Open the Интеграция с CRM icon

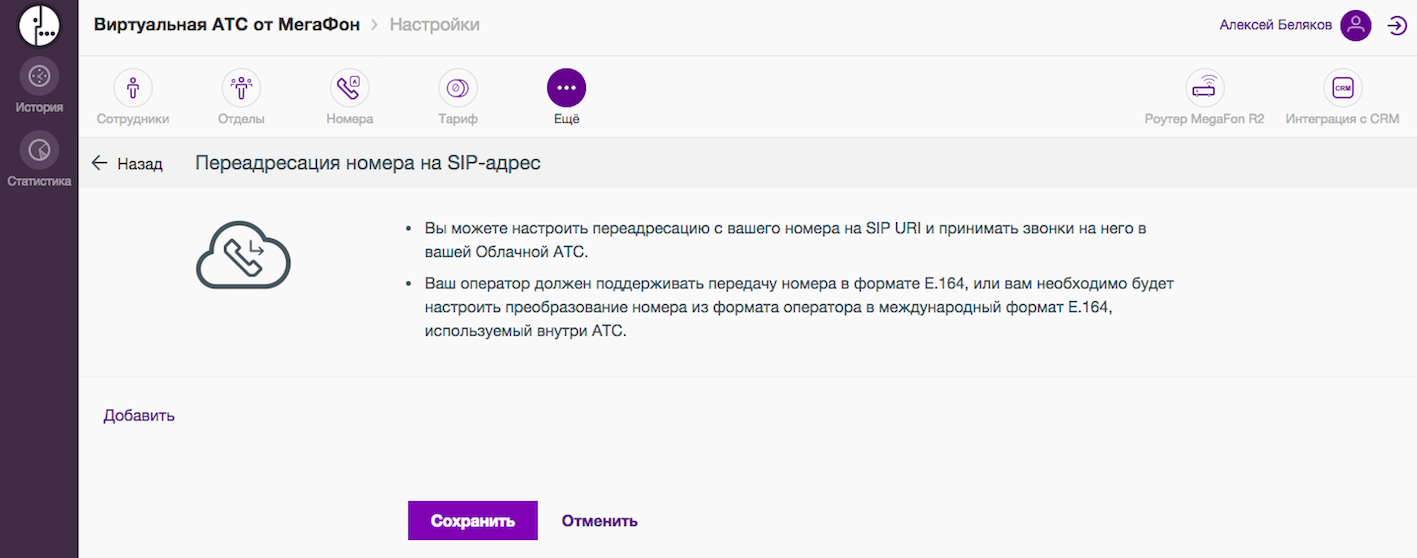[x=1342, y=89]
